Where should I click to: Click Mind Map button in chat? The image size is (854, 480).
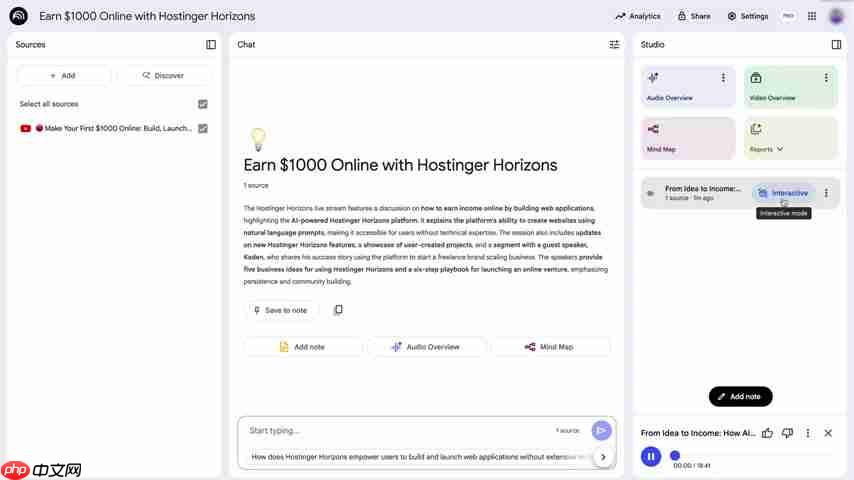click(550, 347)
